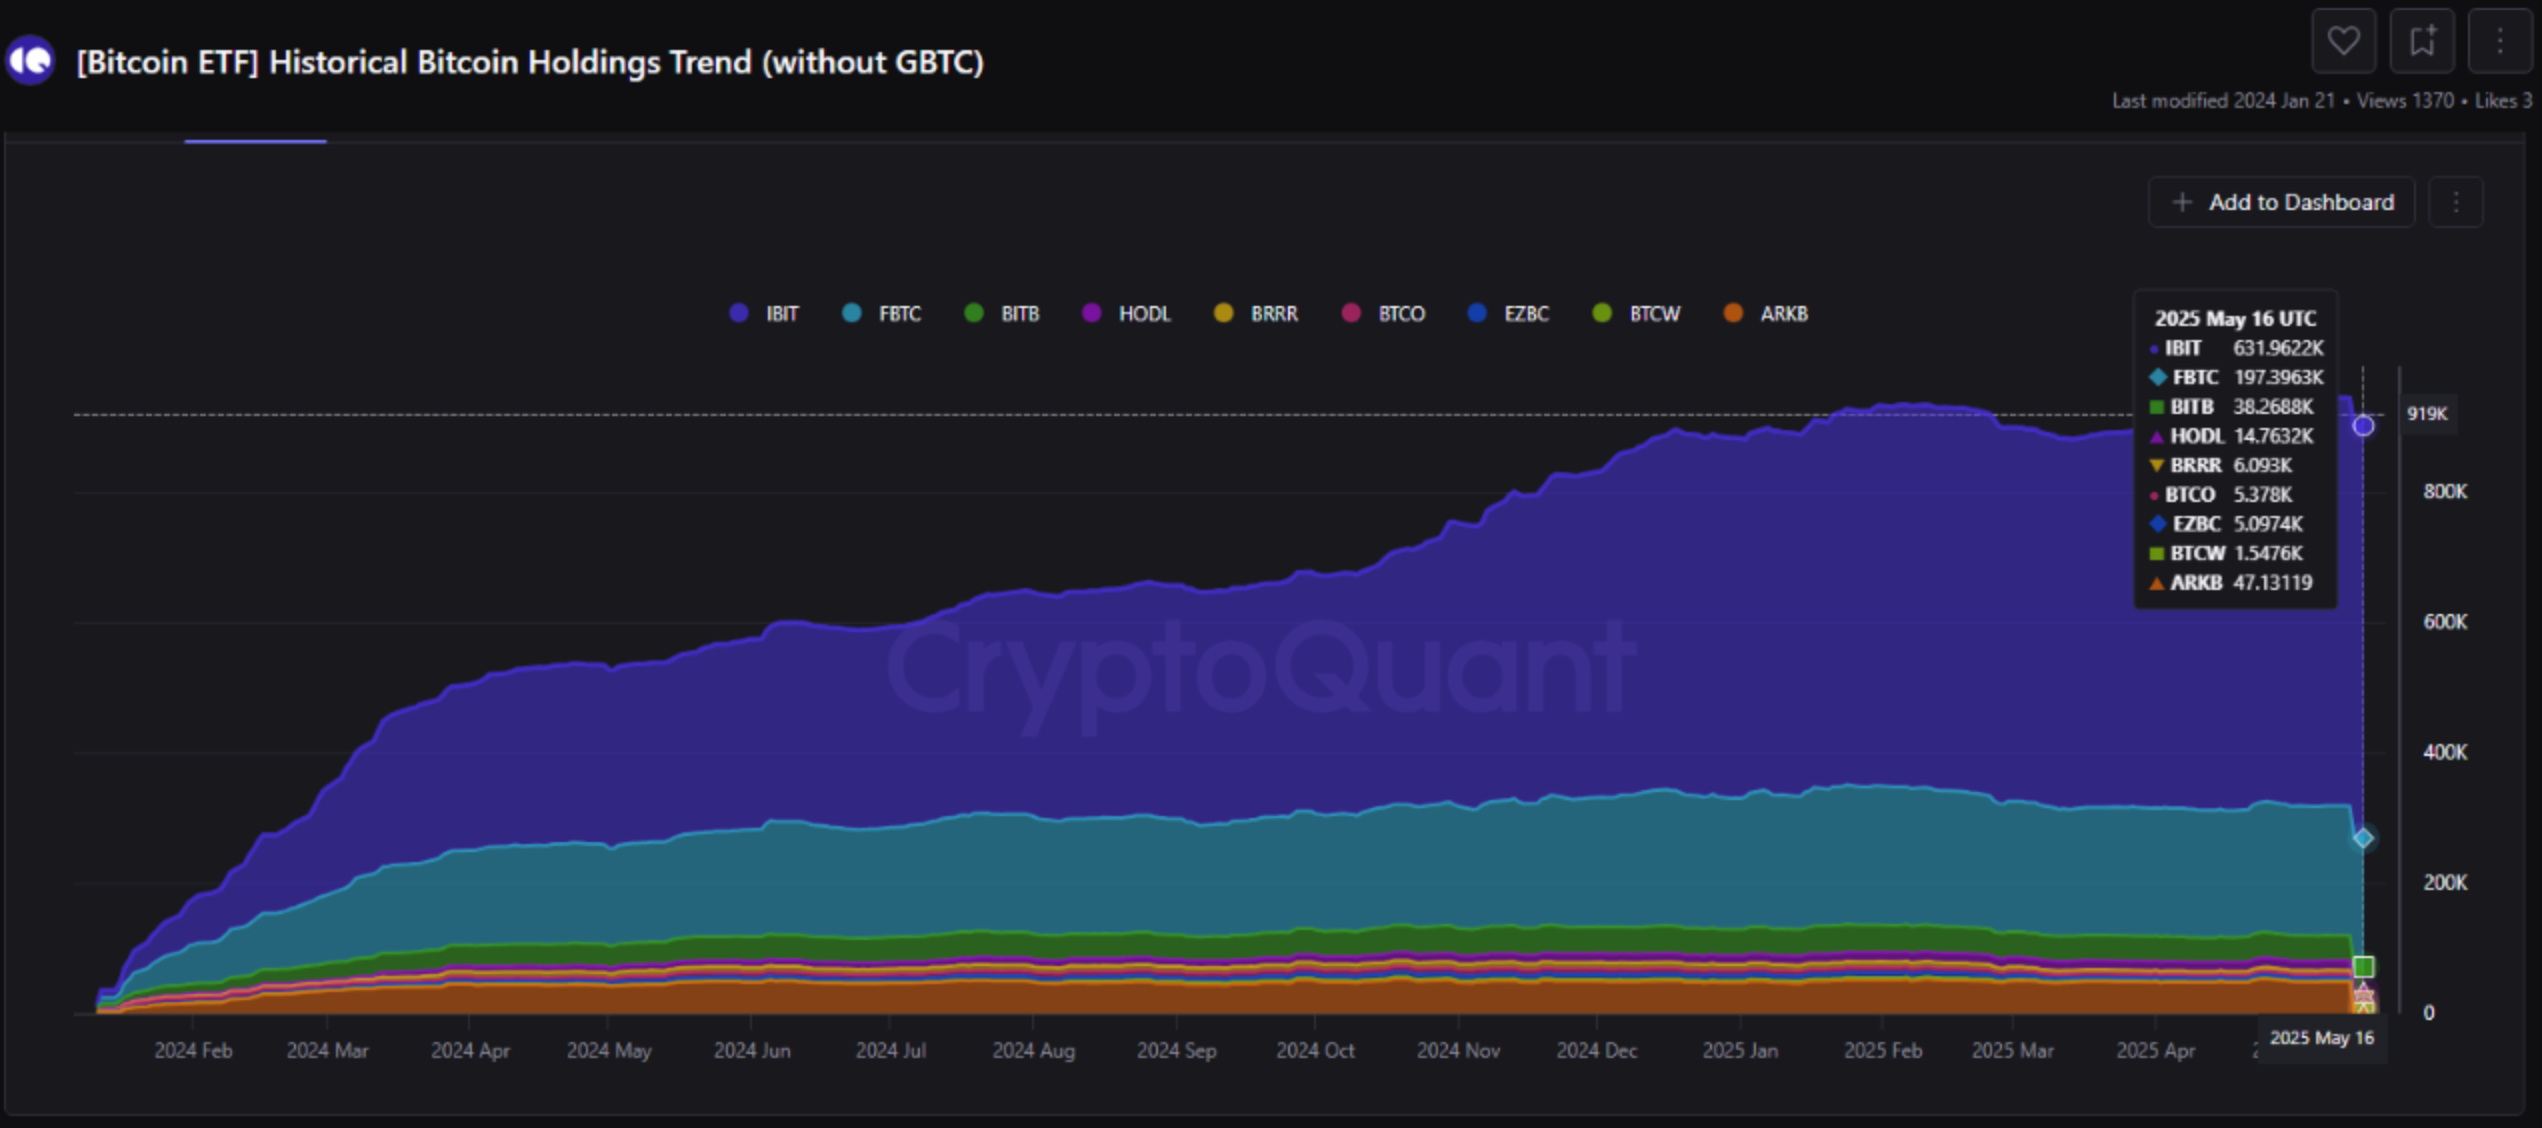Image resolution: width=2542 pixels, height=1128 pixels.
Task: Click the 800K y-axis label
Action: point(2445,491)
